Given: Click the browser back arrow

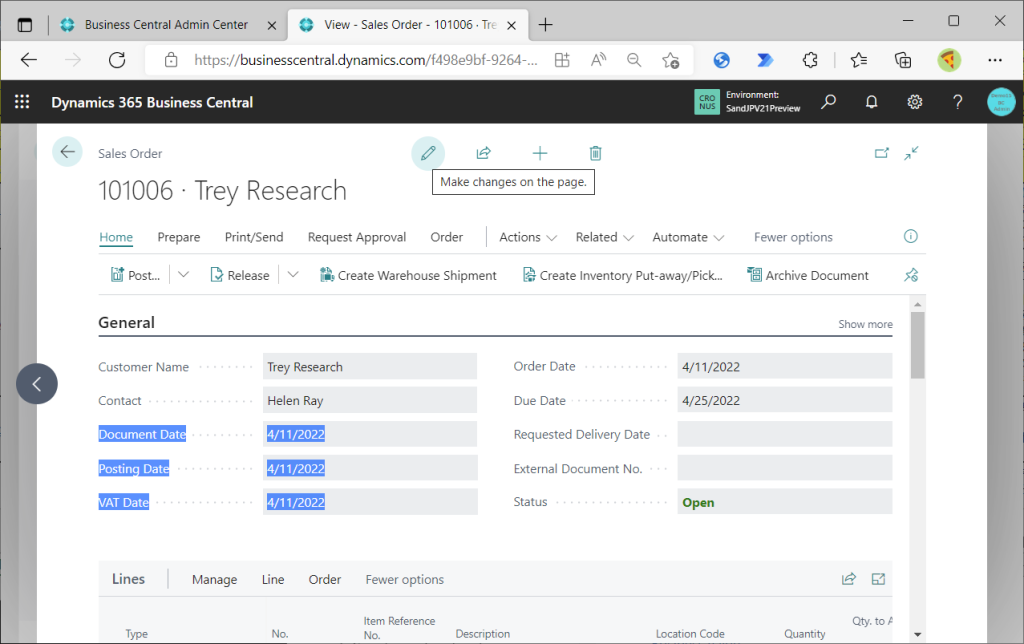Looking at the screenshot, I should pos(29,61).
